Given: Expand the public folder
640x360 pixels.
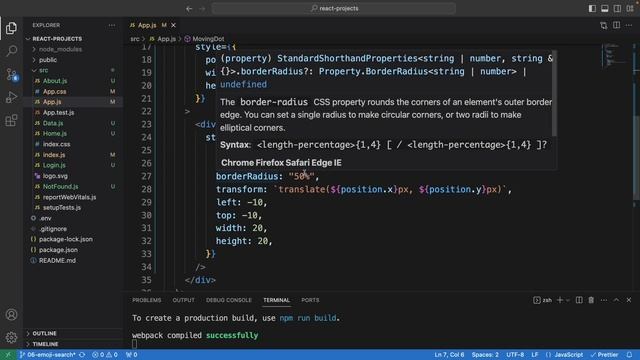Looking at the screenshot, I should [48, 60].
